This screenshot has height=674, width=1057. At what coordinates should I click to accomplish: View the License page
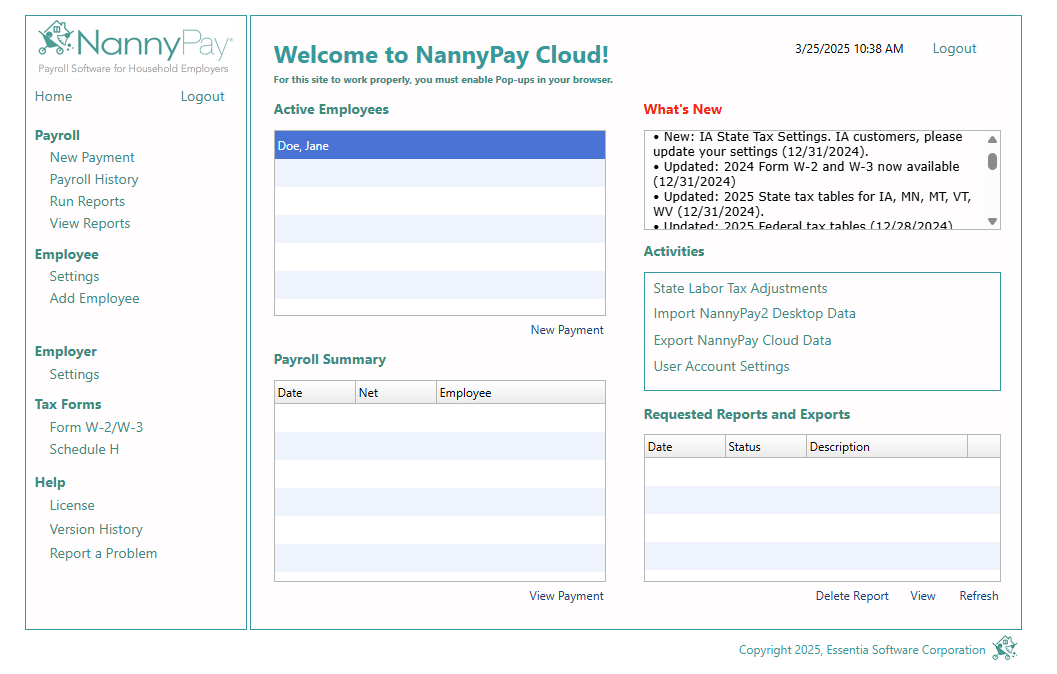point(72,505)
